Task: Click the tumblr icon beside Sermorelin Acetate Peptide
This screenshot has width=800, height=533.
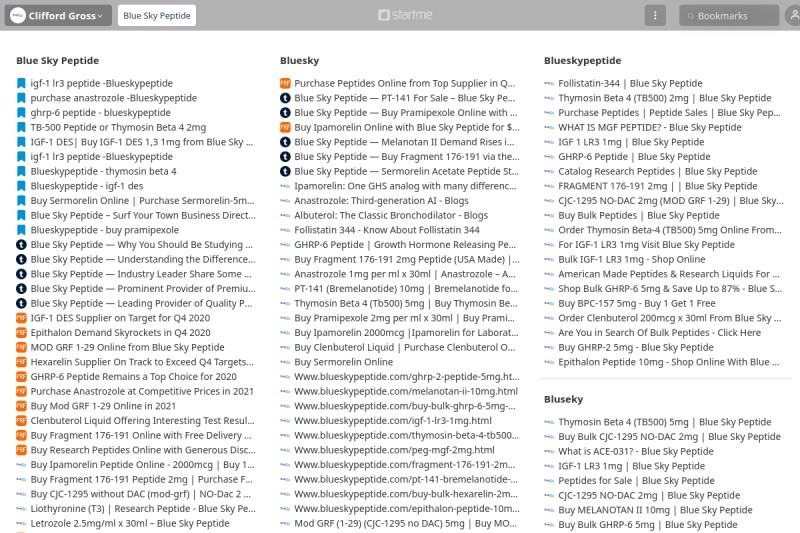Action: [x=285, y=171]
